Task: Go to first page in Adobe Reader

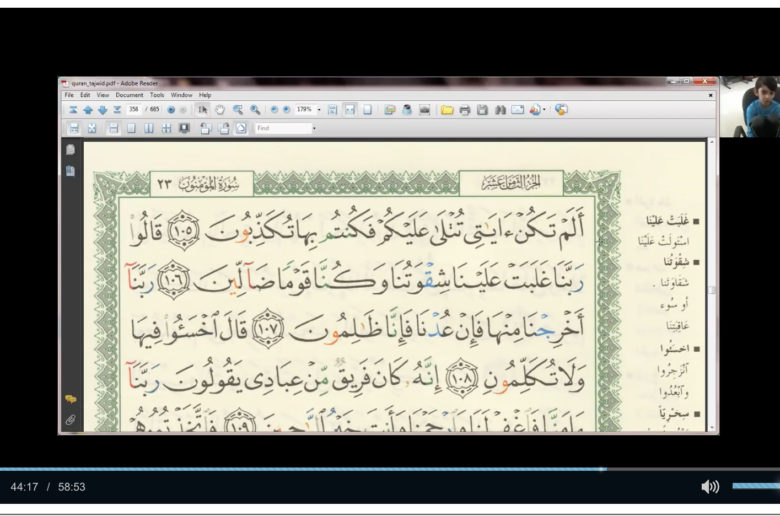Action: pyautogui.click(x=73, y=110)
